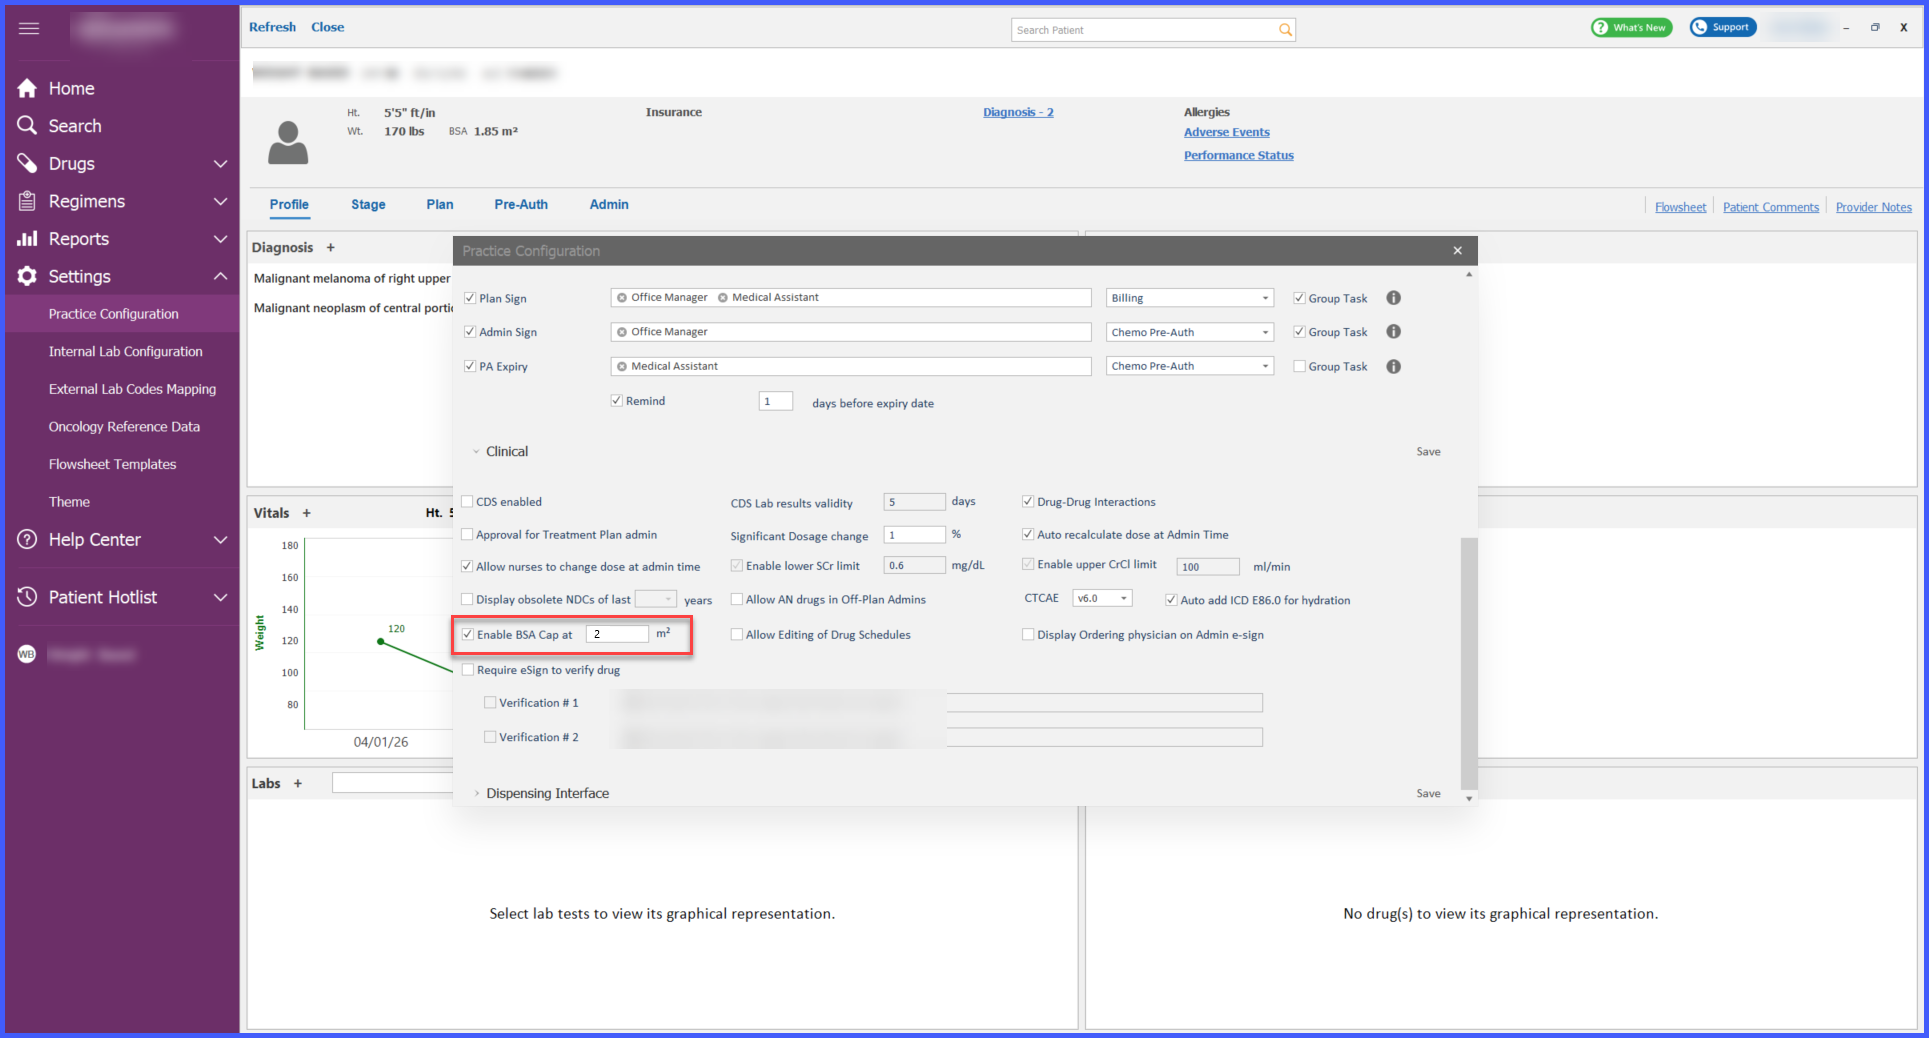Switch to the Pre-Auth tab
The width and height of the screenshot is (1929, 1038).
521,204
